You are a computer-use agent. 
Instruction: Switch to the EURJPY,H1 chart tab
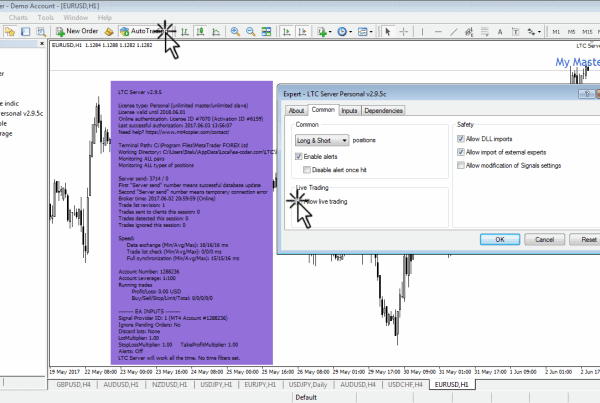(x=260, y=384)
